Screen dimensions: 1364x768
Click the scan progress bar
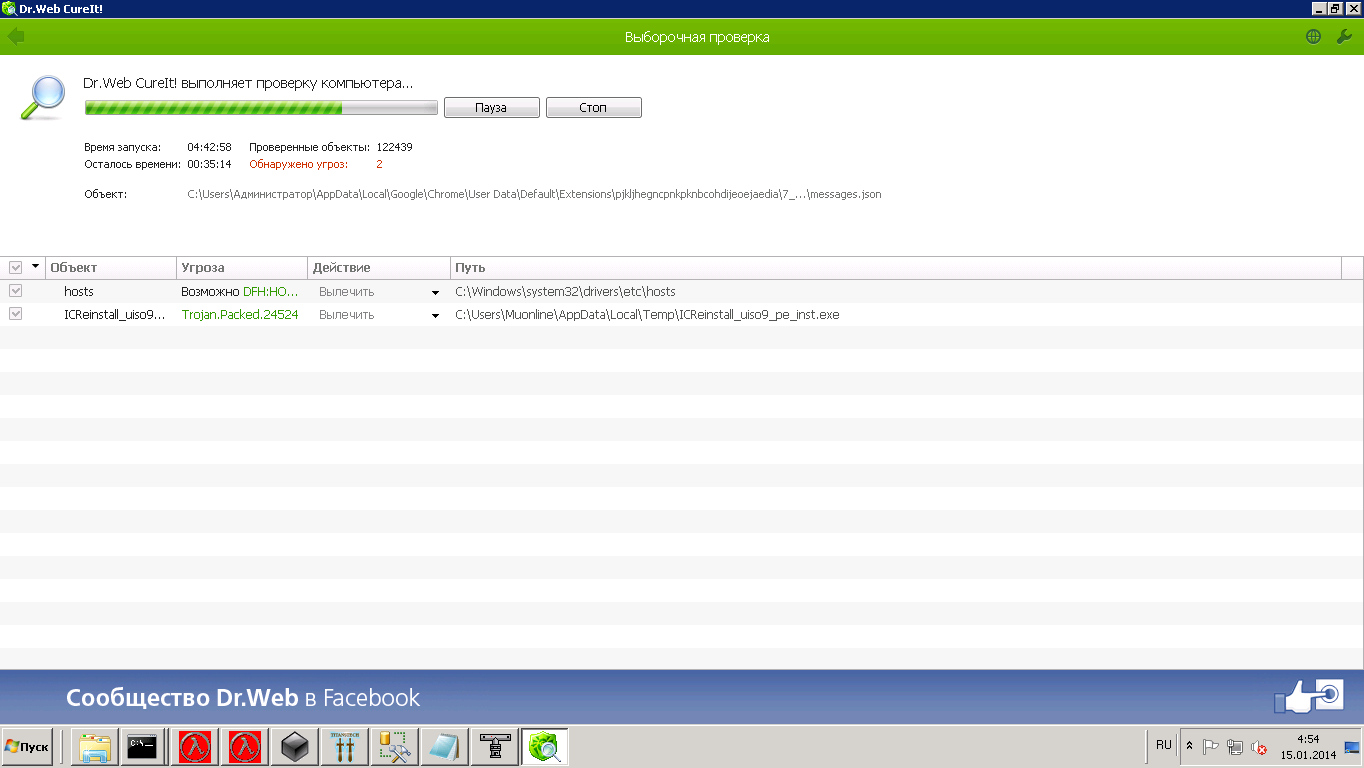[261, 107]
